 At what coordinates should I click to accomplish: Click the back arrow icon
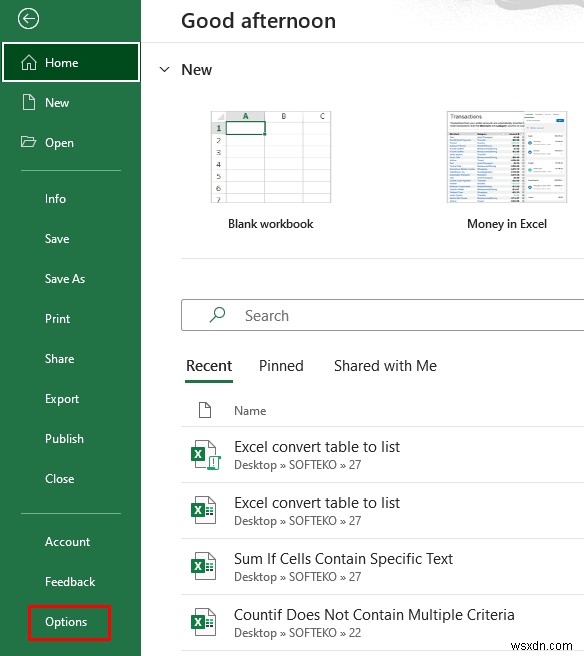coord(28,19)
